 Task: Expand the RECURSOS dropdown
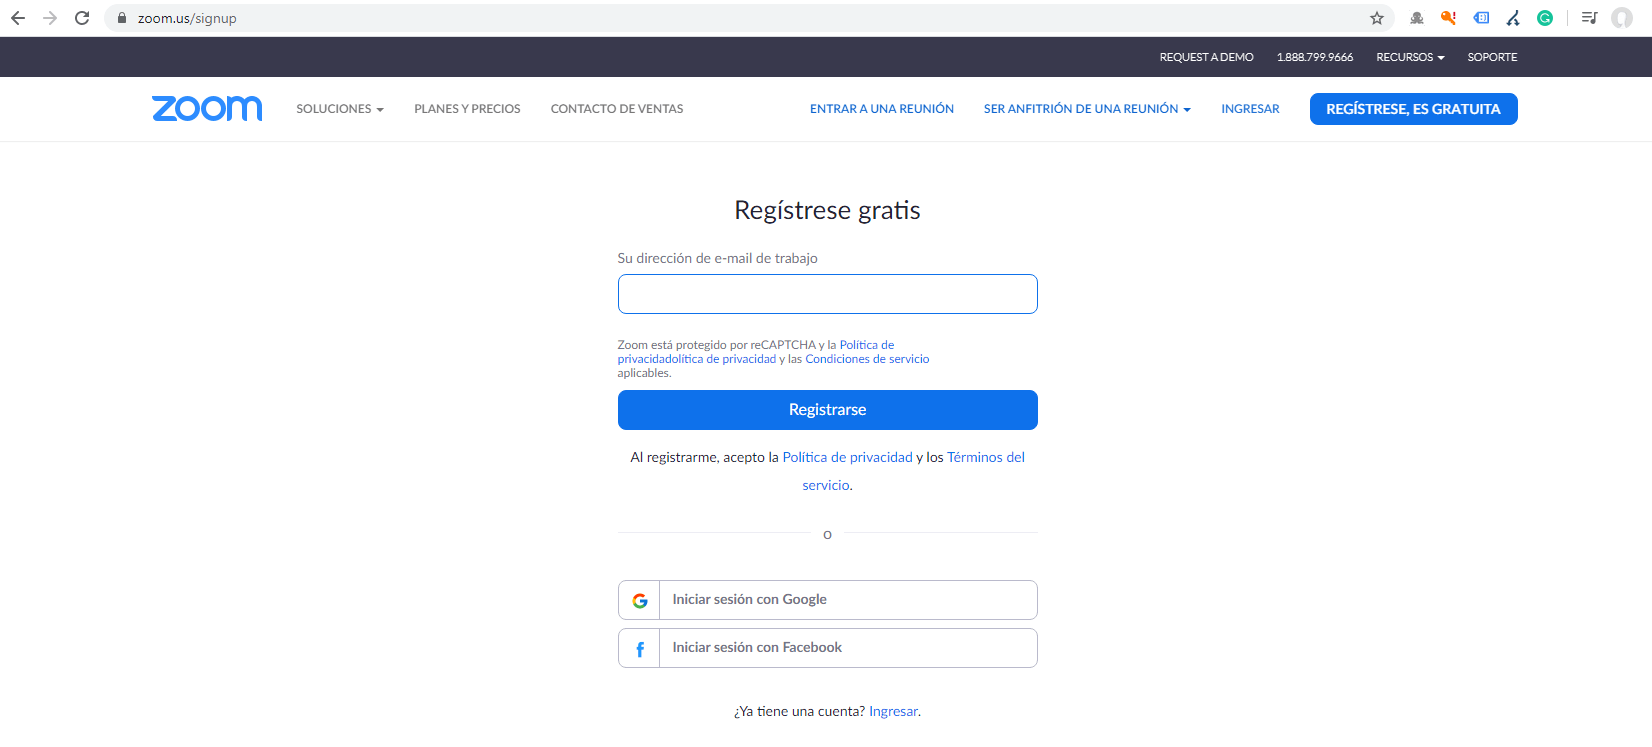(1410, 57)
